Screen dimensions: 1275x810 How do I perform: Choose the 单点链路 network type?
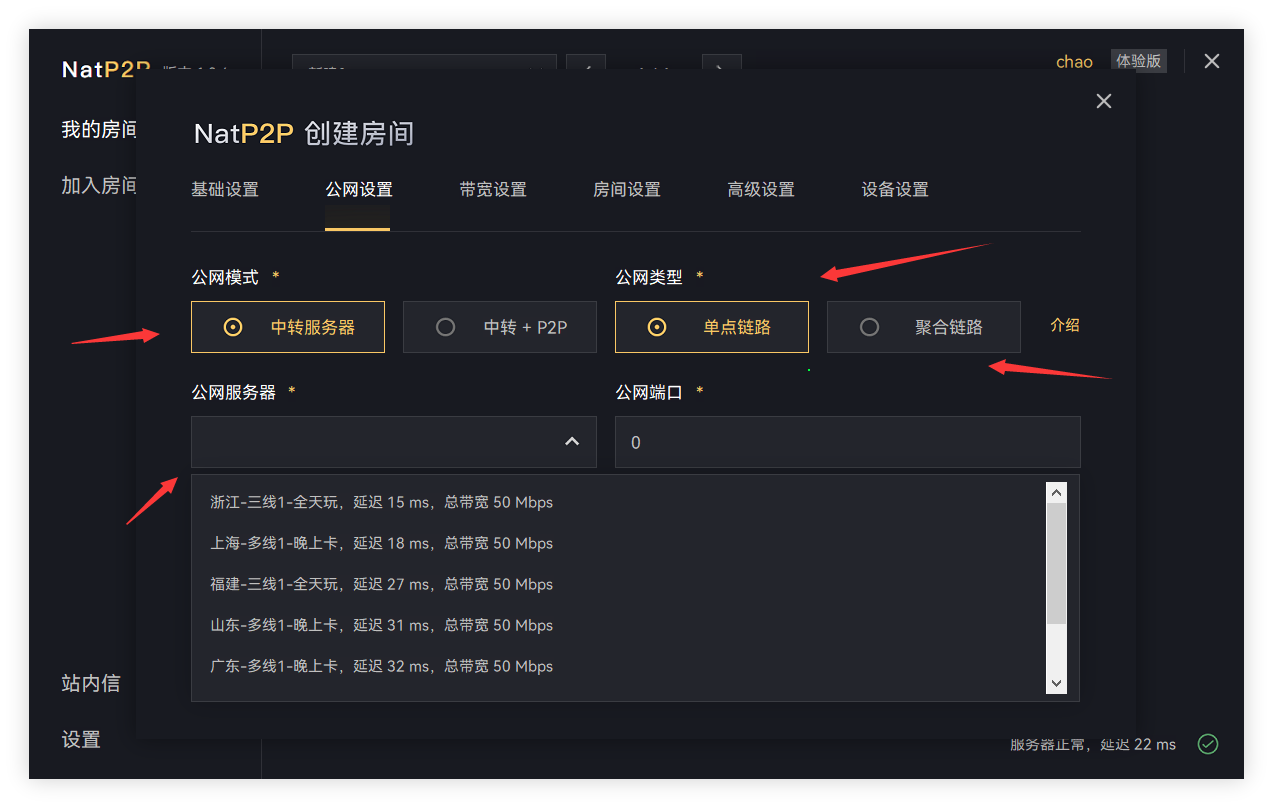point(712,327)
